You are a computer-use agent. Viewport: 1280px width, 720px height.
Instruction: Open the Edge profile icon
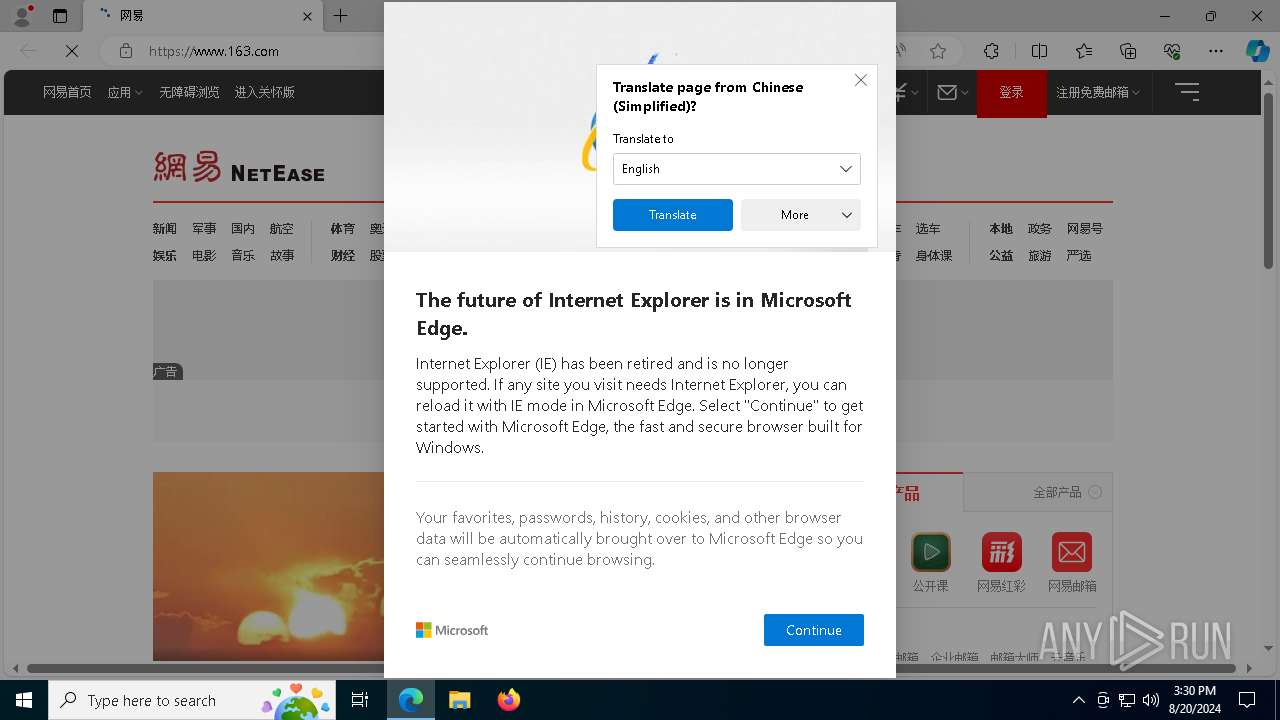click(x=22, y=16)
